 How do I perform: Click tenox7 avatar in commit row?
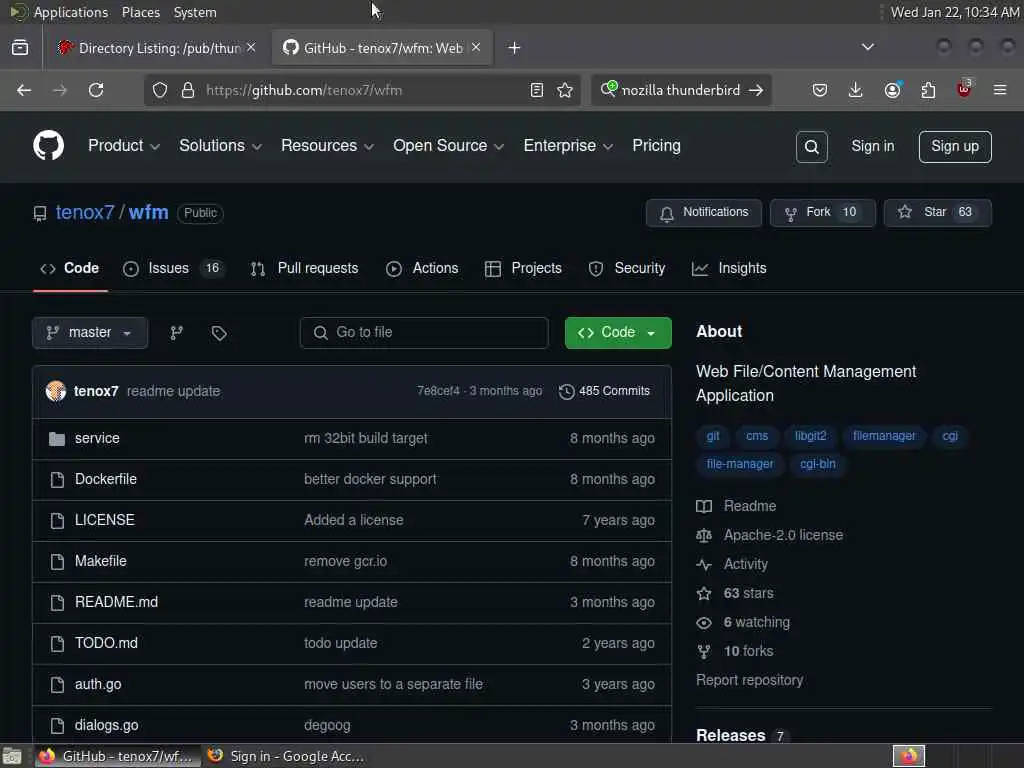pyautogui.click(x=56, y=391)
